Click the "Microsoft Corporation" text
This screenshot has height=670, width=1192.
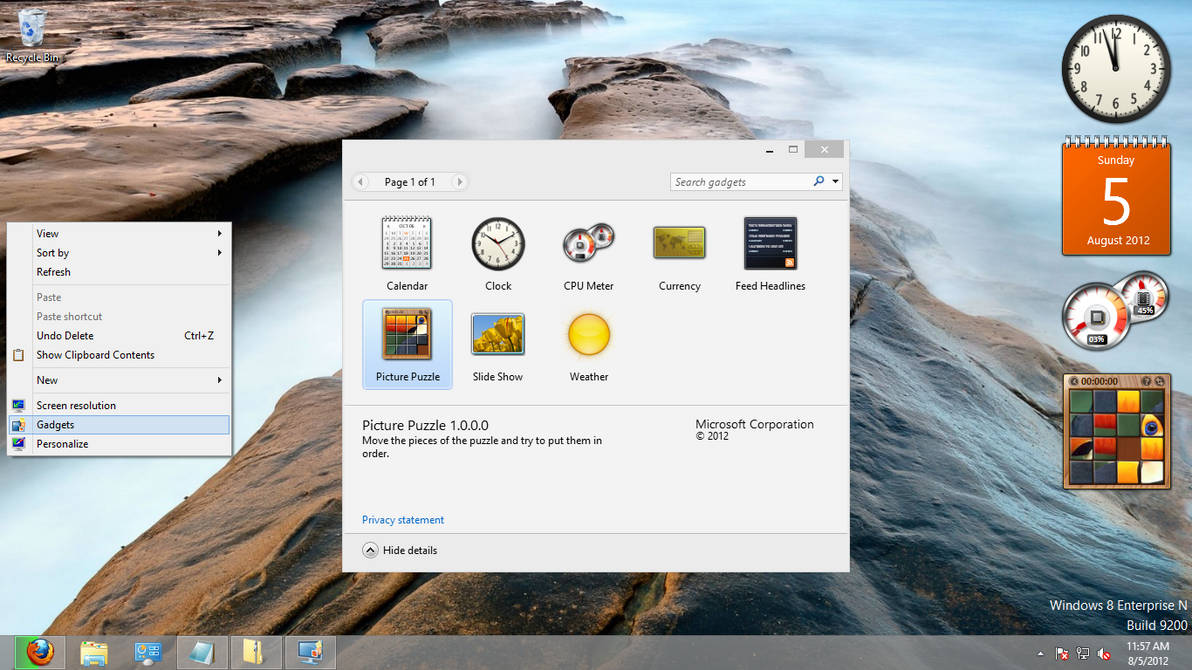(754, 424)
